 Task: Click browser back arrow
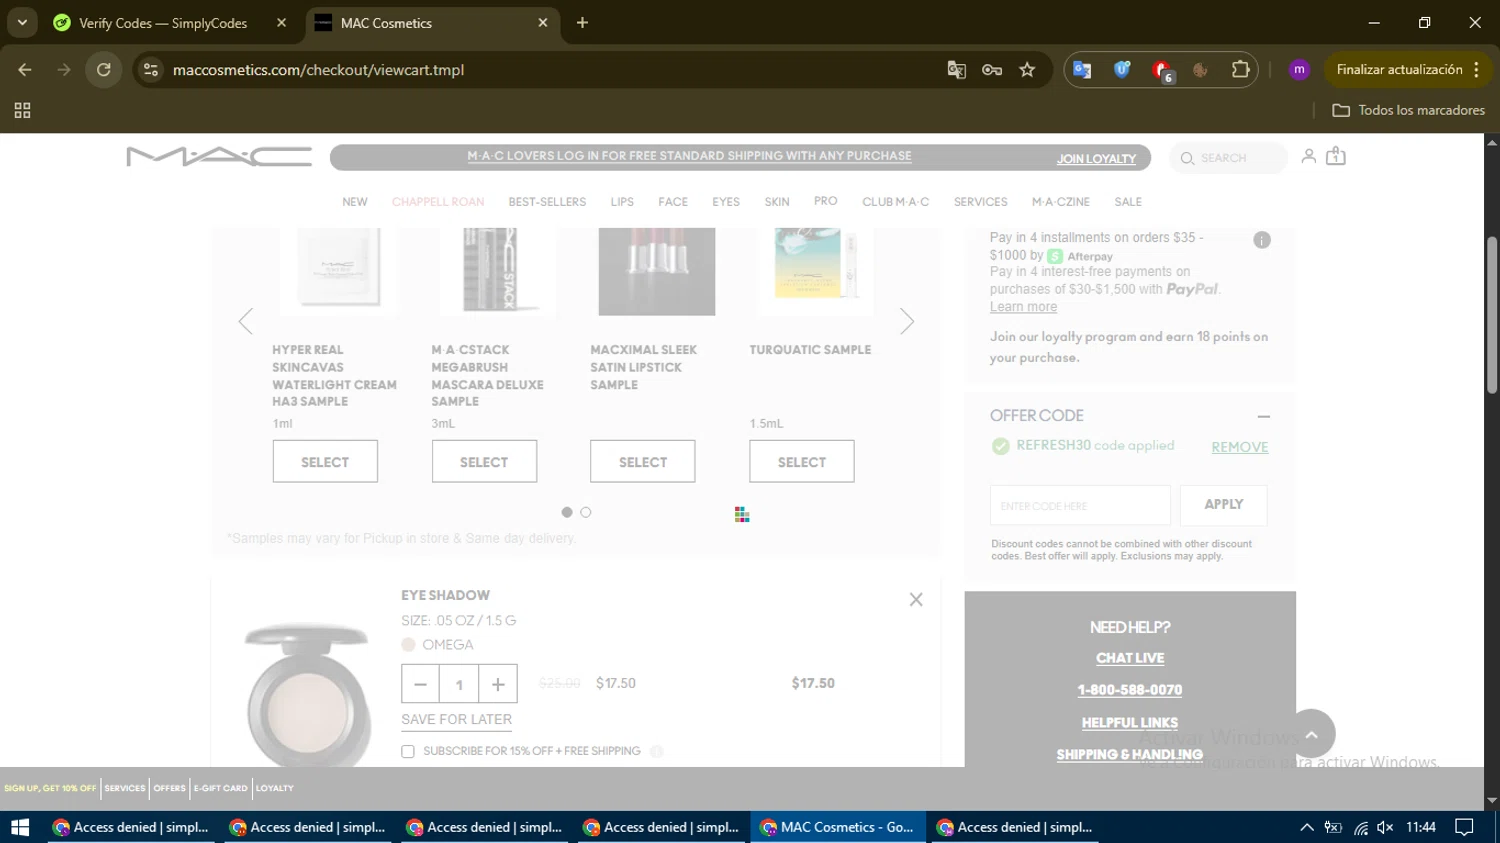[x=25, y=70]
